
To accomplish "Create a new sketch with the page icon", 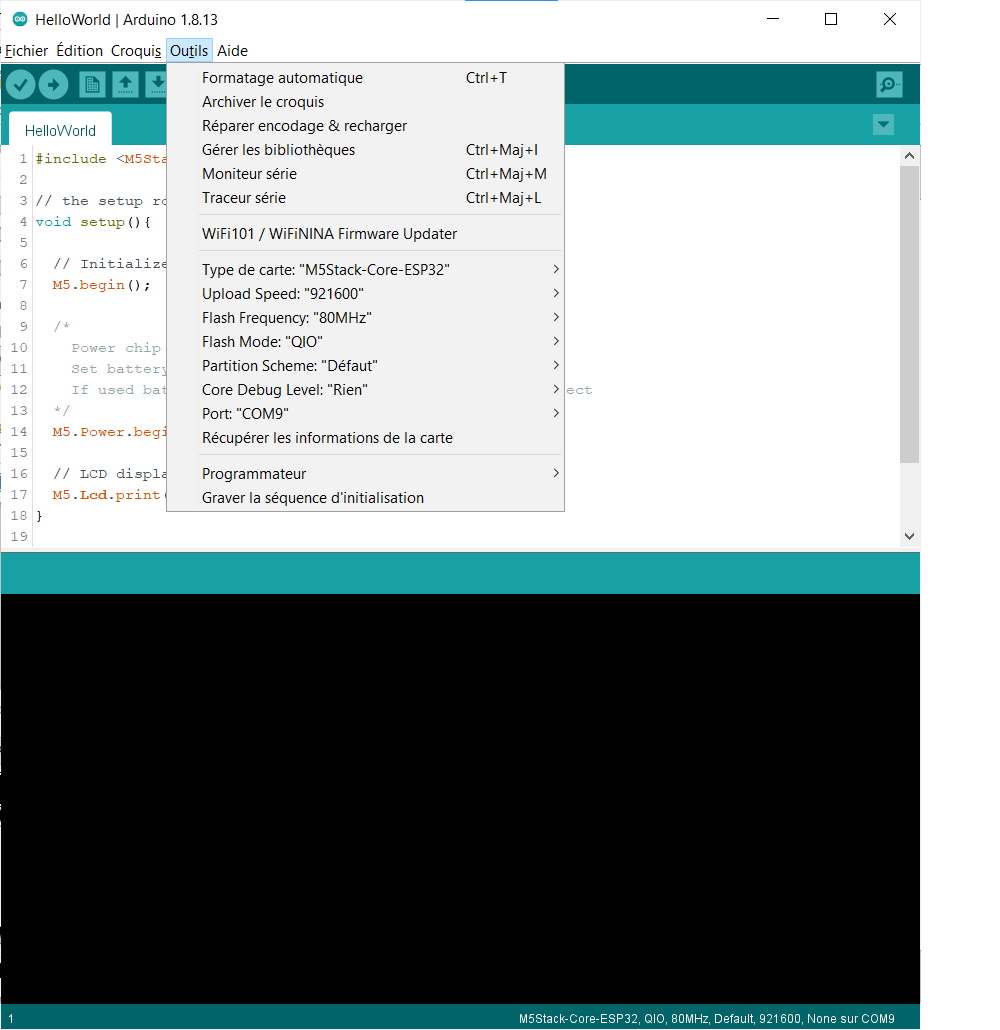I will [92, 85].
